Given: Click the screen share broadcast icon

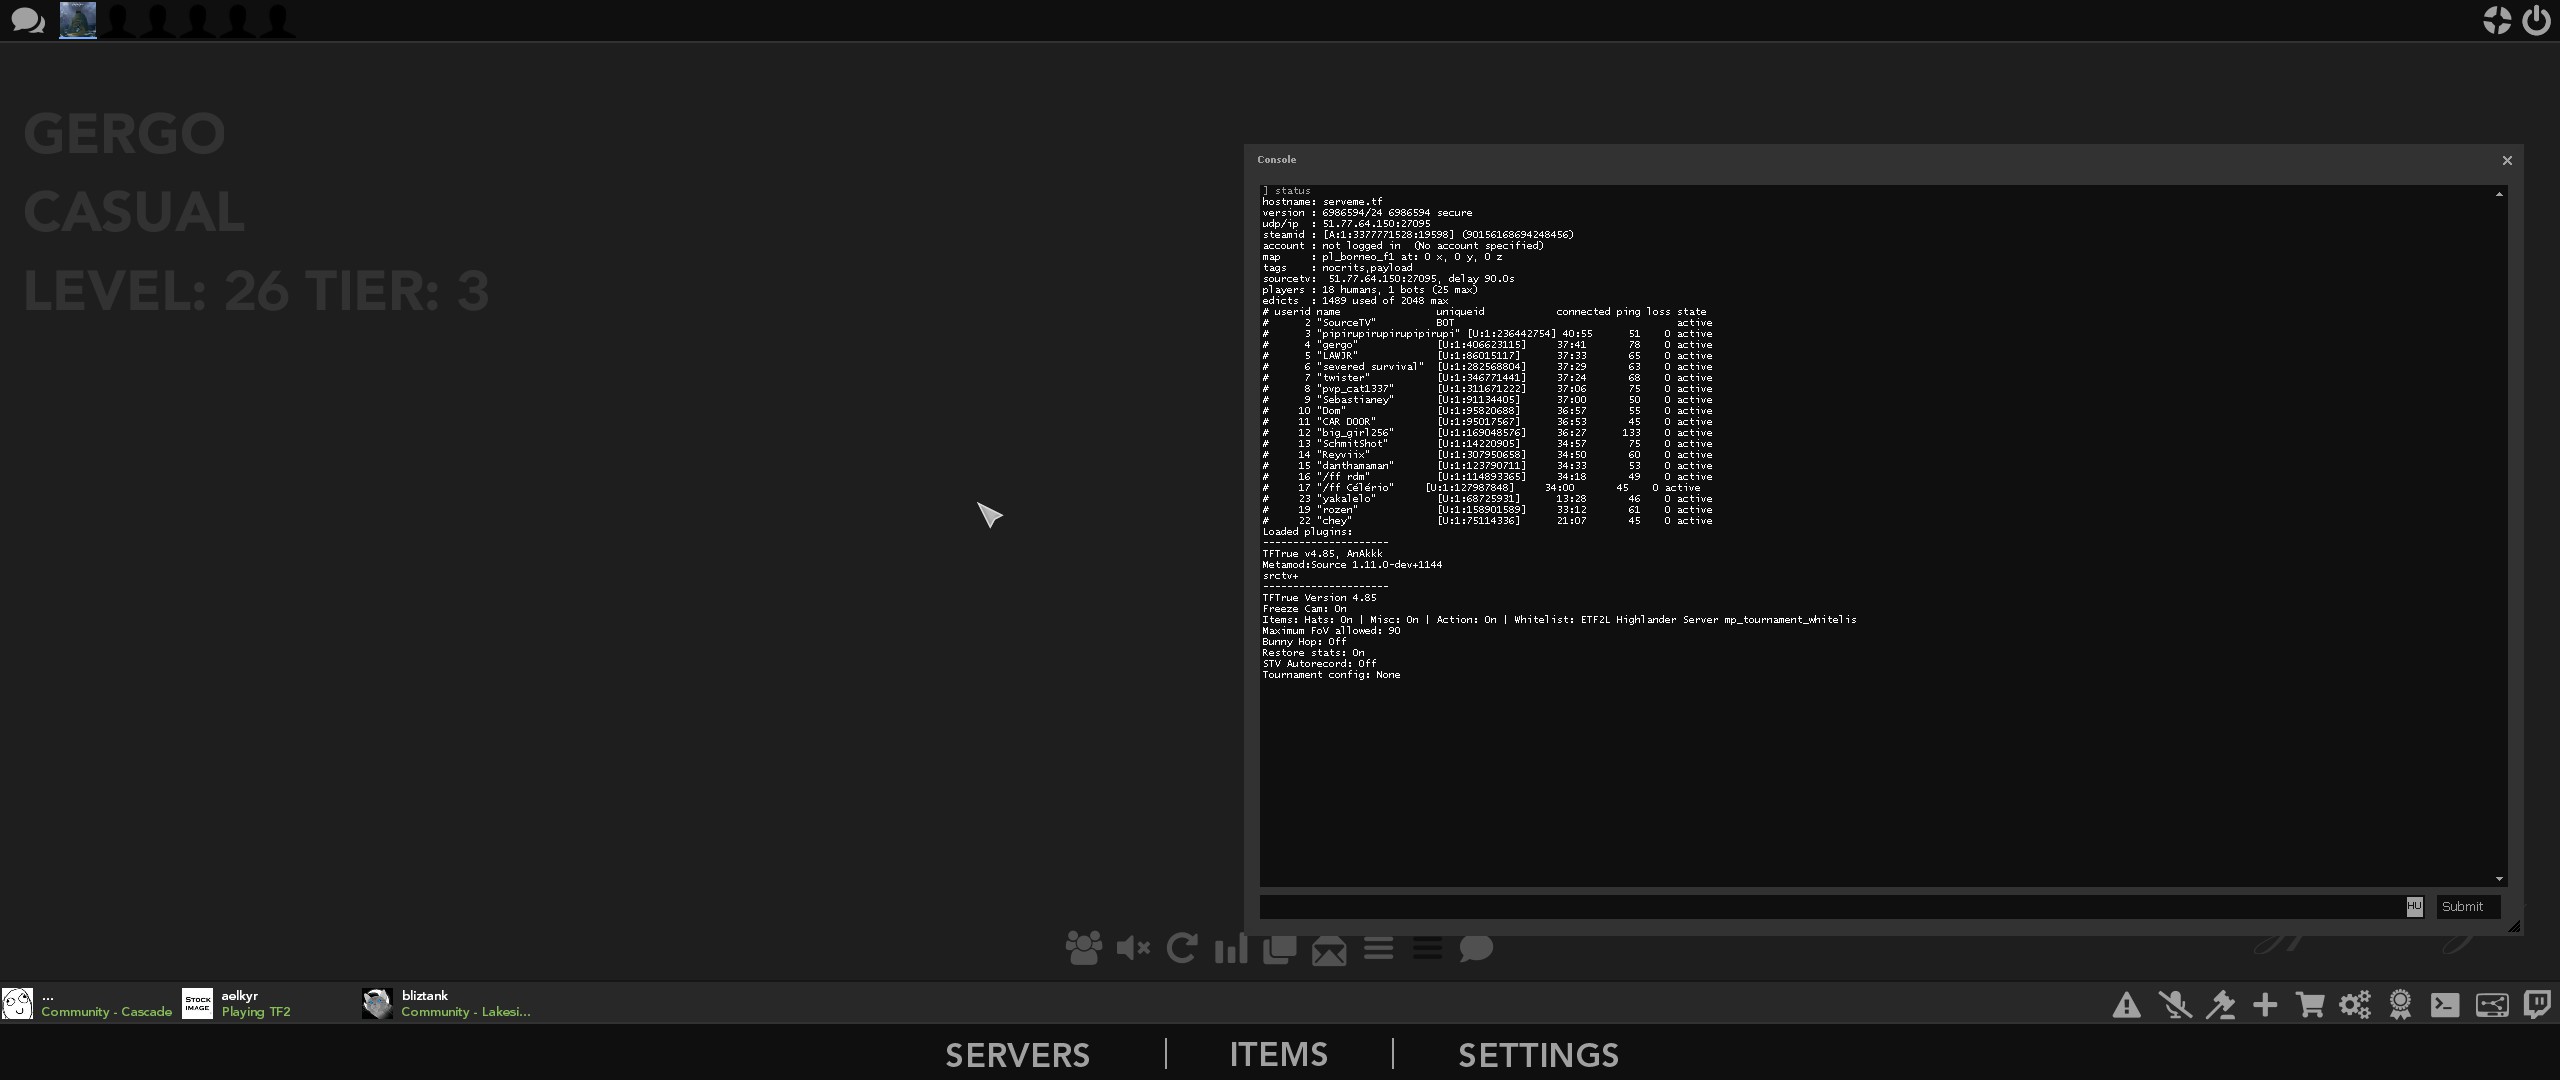Looking at the screenshot, I should [2491, 1005].
